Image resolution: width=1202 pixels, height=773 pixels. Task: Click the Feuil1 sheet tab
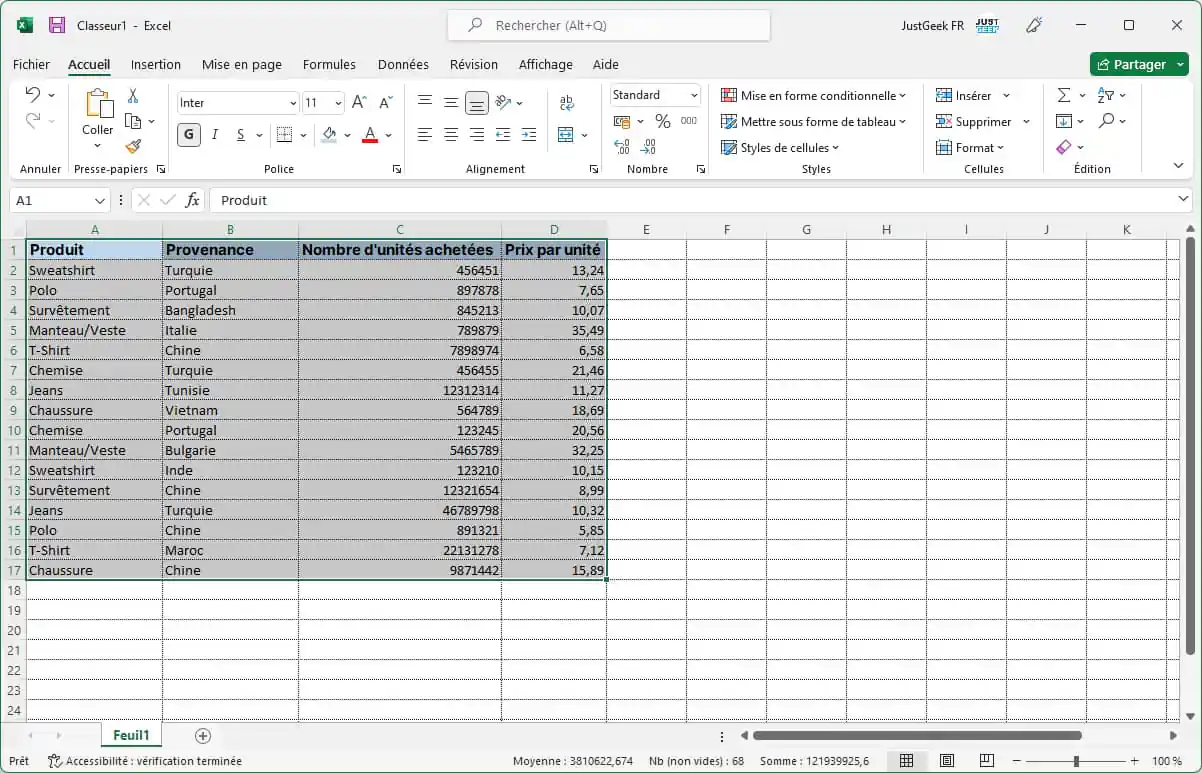(x=131, y=735)
